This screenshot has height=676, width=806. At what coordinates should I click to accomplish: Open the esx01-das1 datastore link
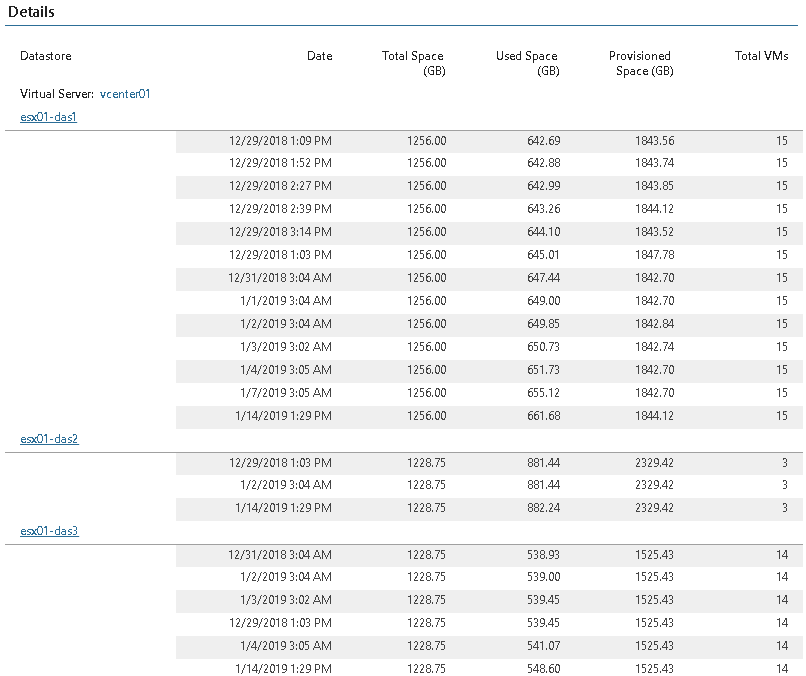click(x=49, y=117)
